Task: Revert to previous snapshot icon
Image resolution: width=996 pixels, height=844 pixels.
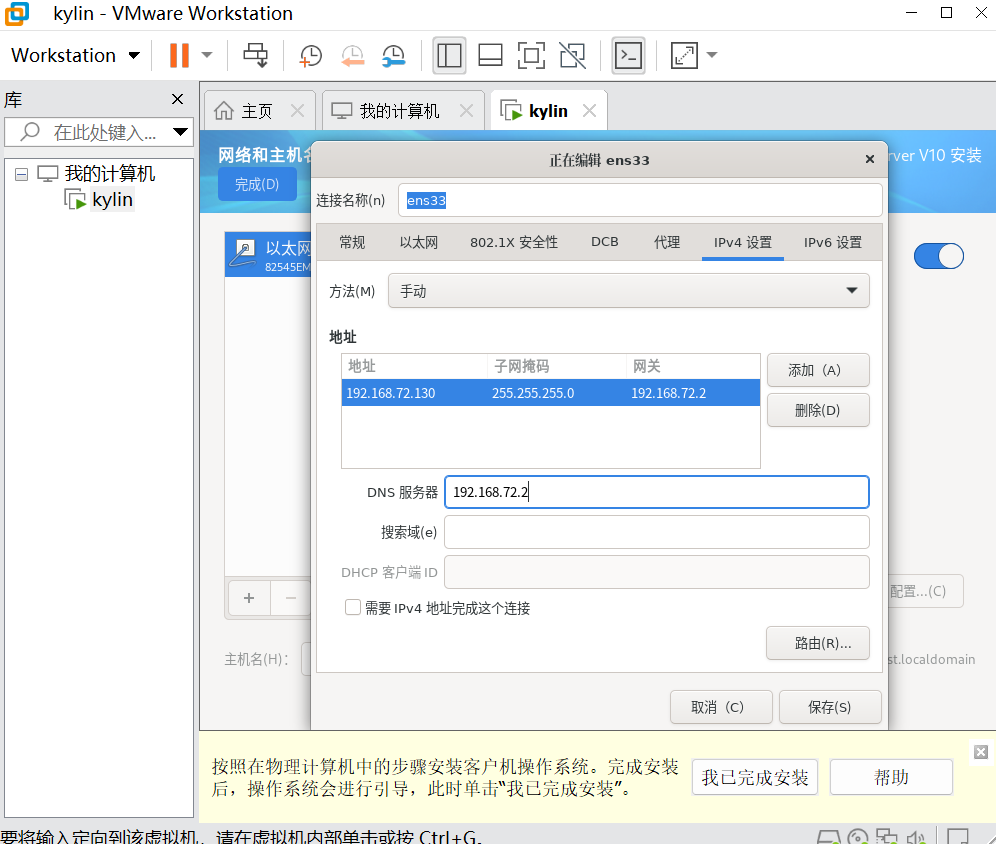Action: 353,55
